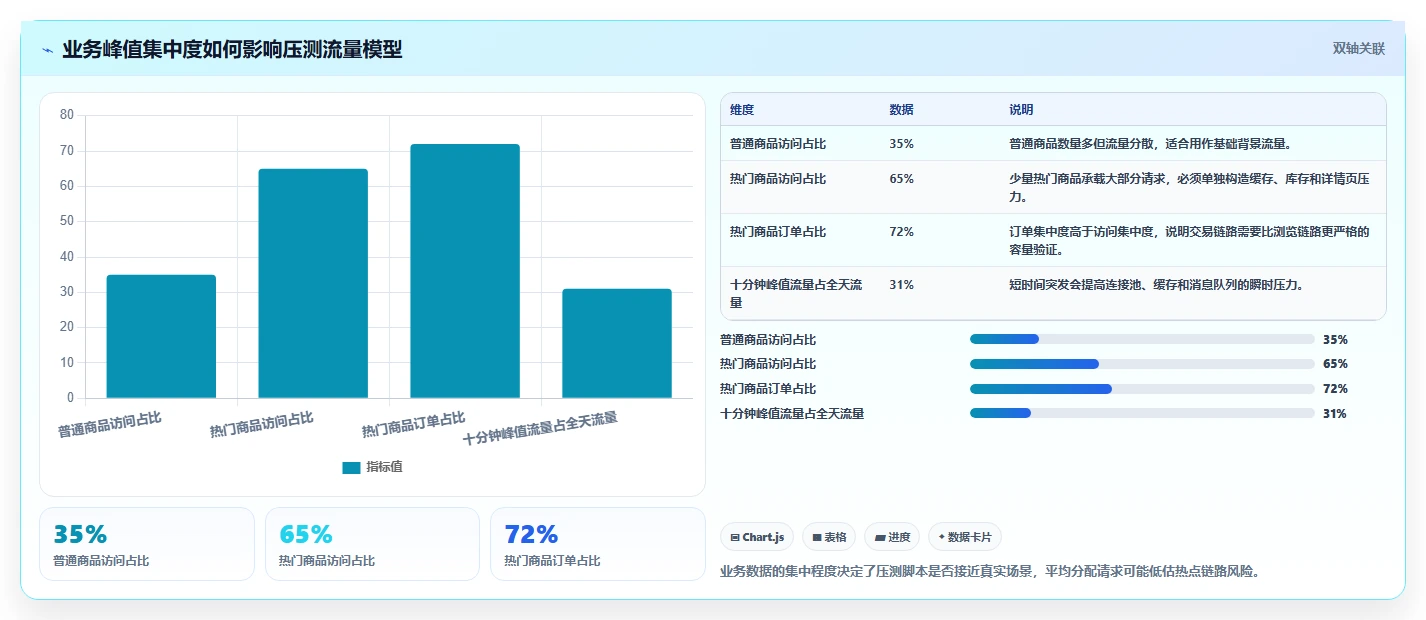The width and height of the screenshot is (1426, 620).
Task: Click the chart x-axis label 十分钟峰值流量占全天流量
Action: tap(540, 428)
